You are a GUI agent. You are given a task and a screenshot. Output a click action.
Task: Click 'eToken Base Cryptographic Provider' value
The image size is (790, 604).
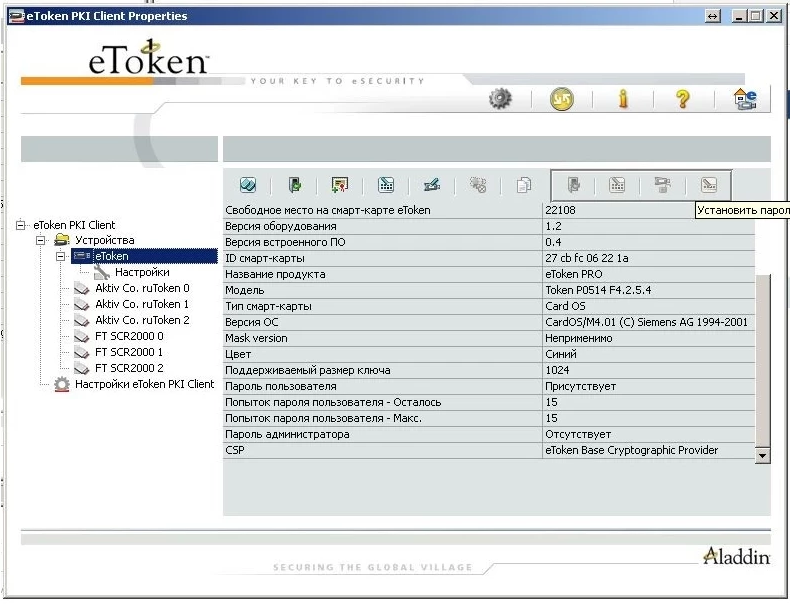tap(631, 450)
